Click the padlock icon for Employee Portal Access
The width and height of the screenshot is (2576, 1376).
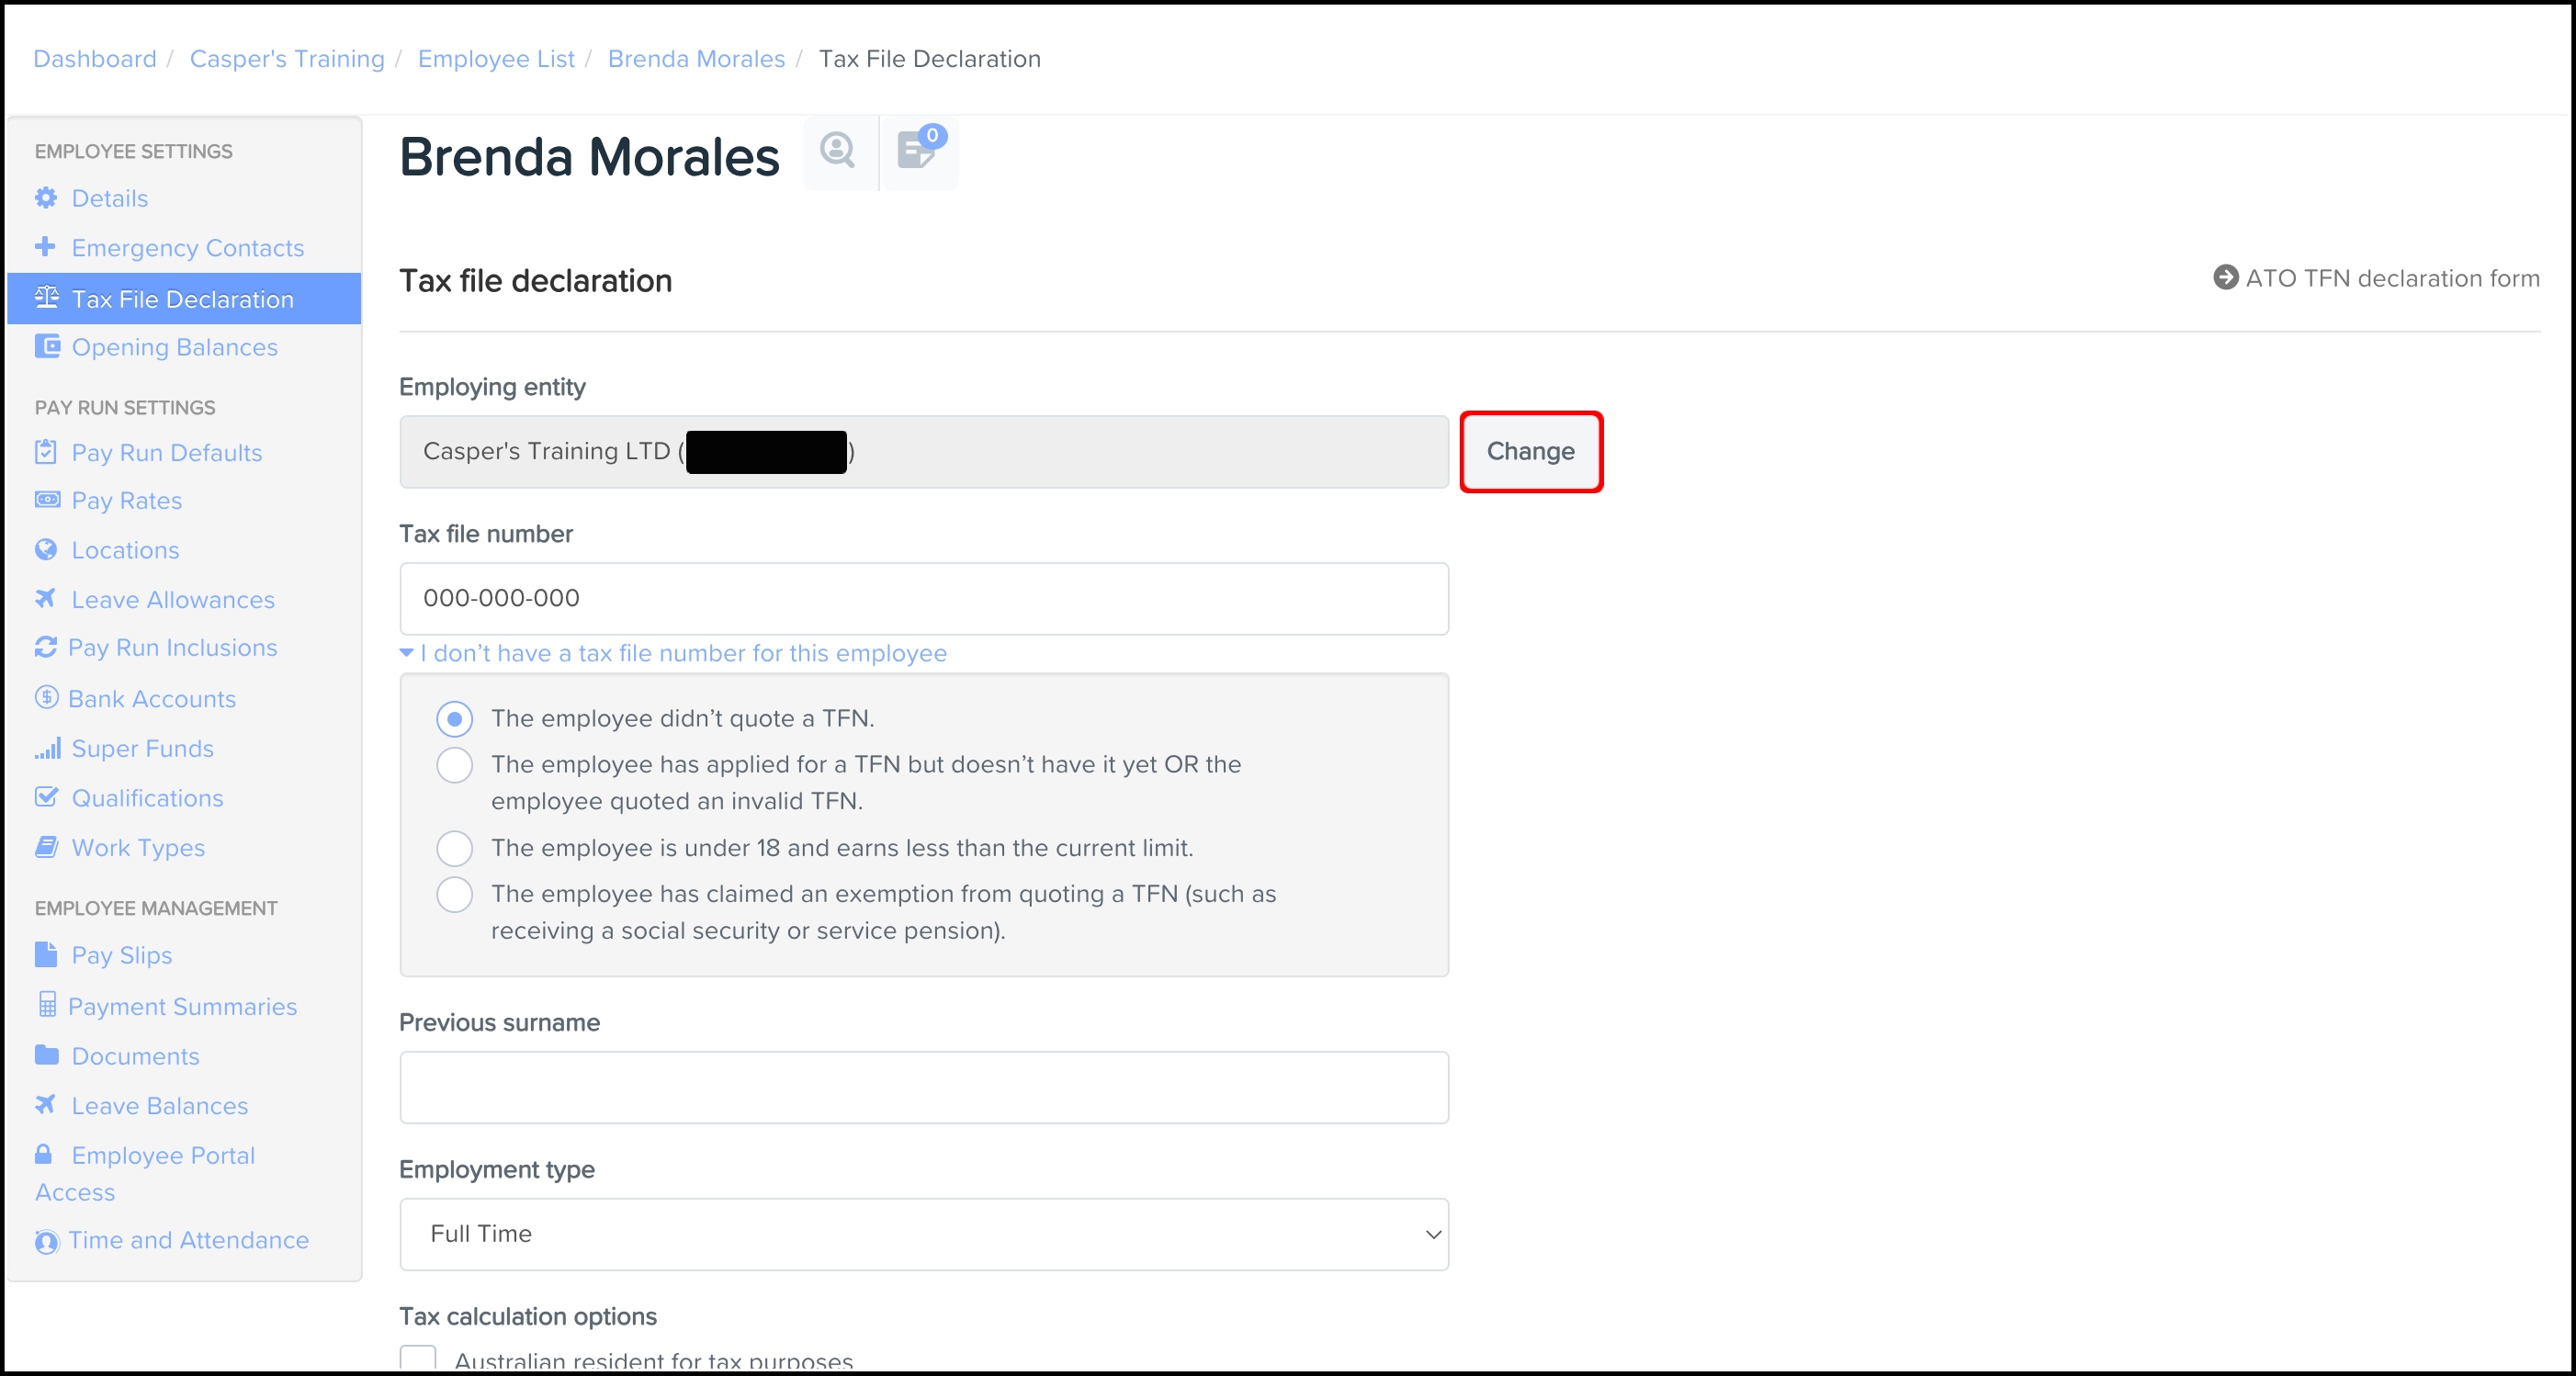pos(43,1154)
